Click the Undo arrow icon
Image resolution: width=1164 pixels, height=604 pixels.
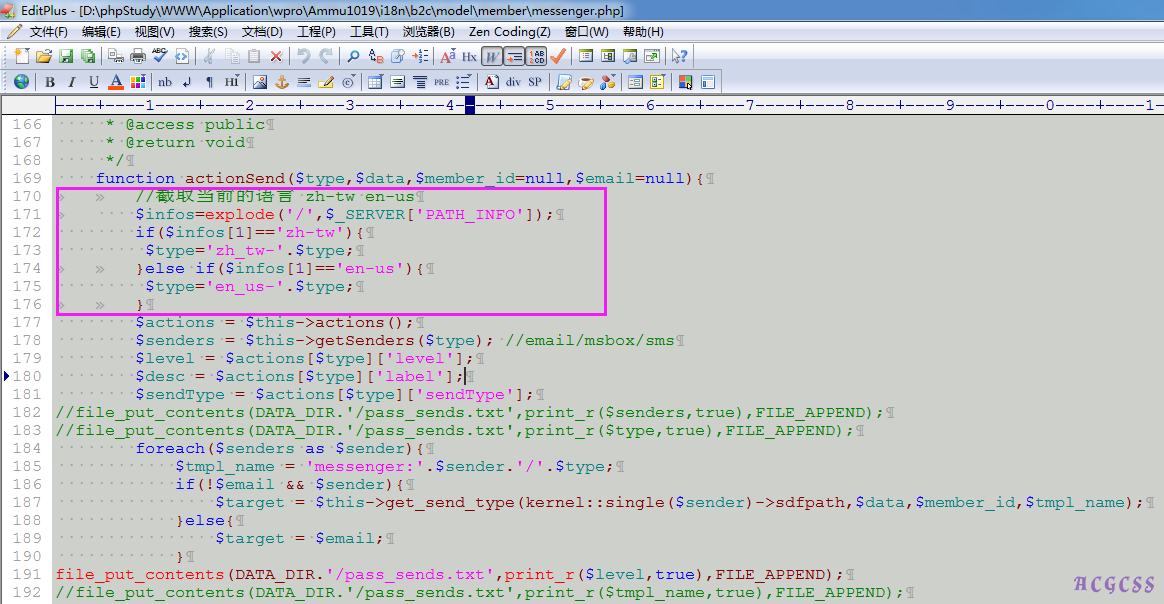pyautogui.click(x=304, y=56)
